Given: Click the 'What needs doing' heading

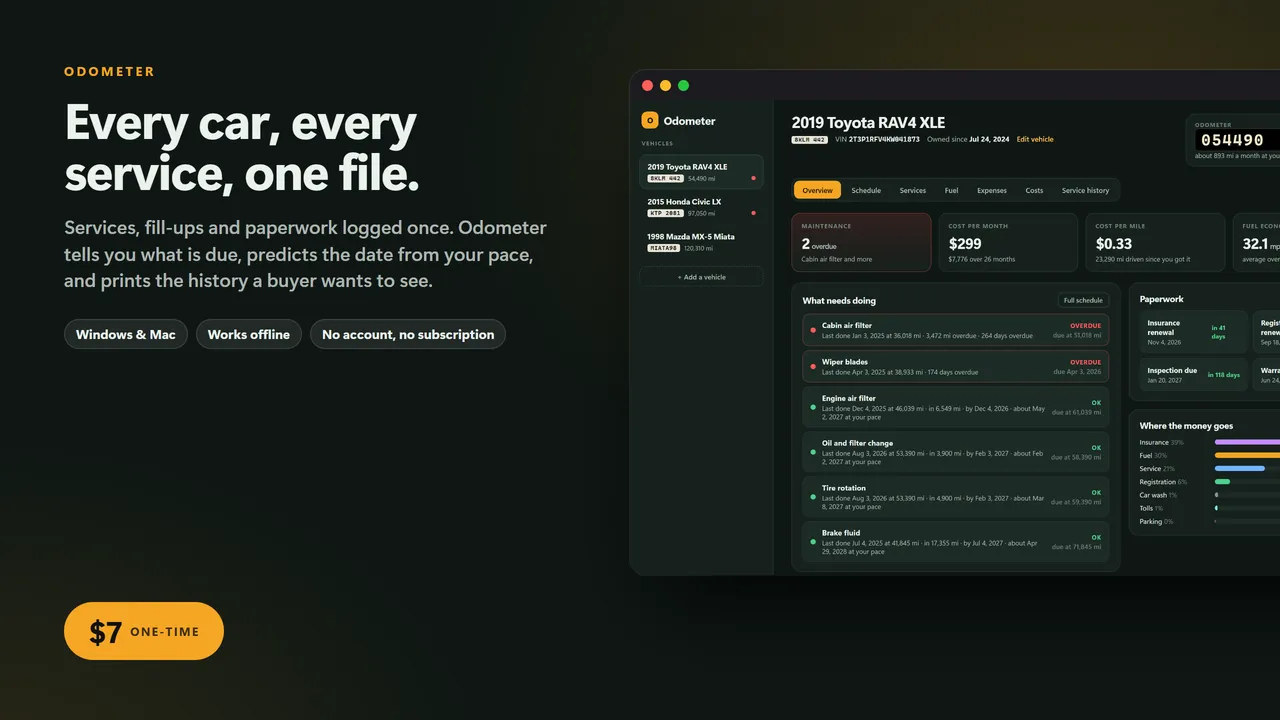Looking at the screenshot, I should [x=839, y=300].
